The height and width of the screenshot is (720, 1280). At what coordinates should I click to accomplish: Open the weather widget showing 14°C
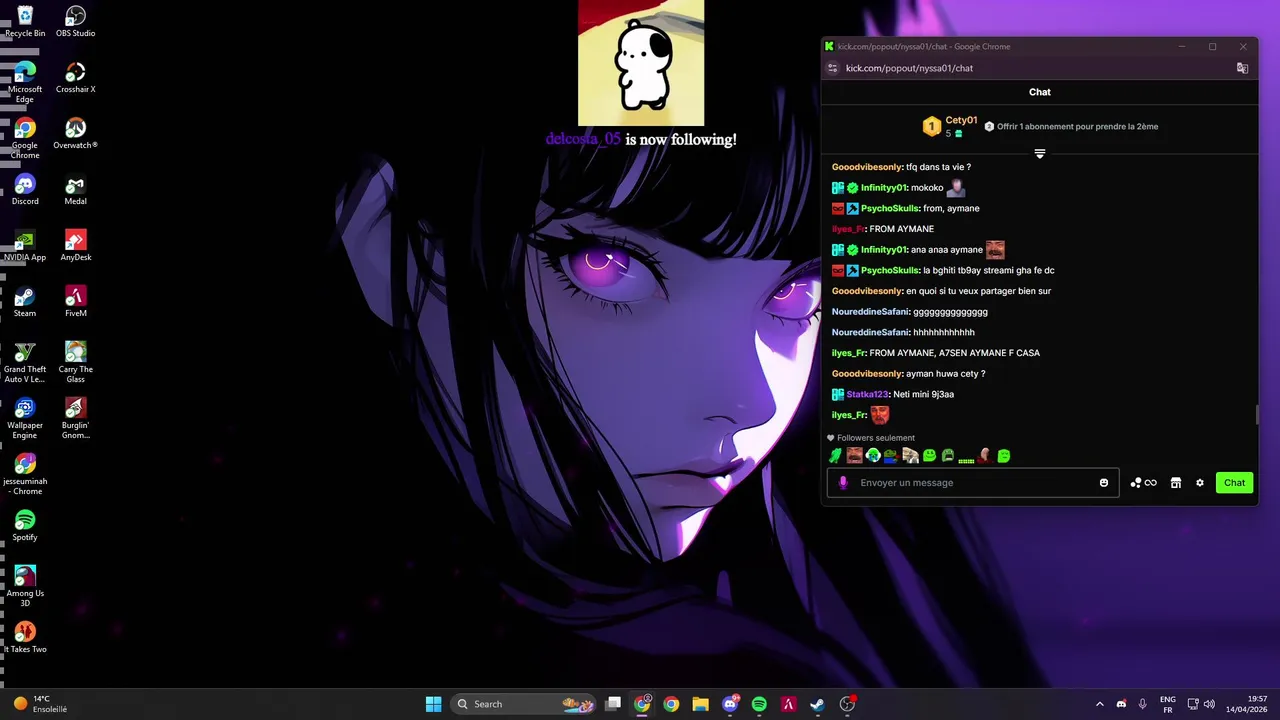click(40, 704)
